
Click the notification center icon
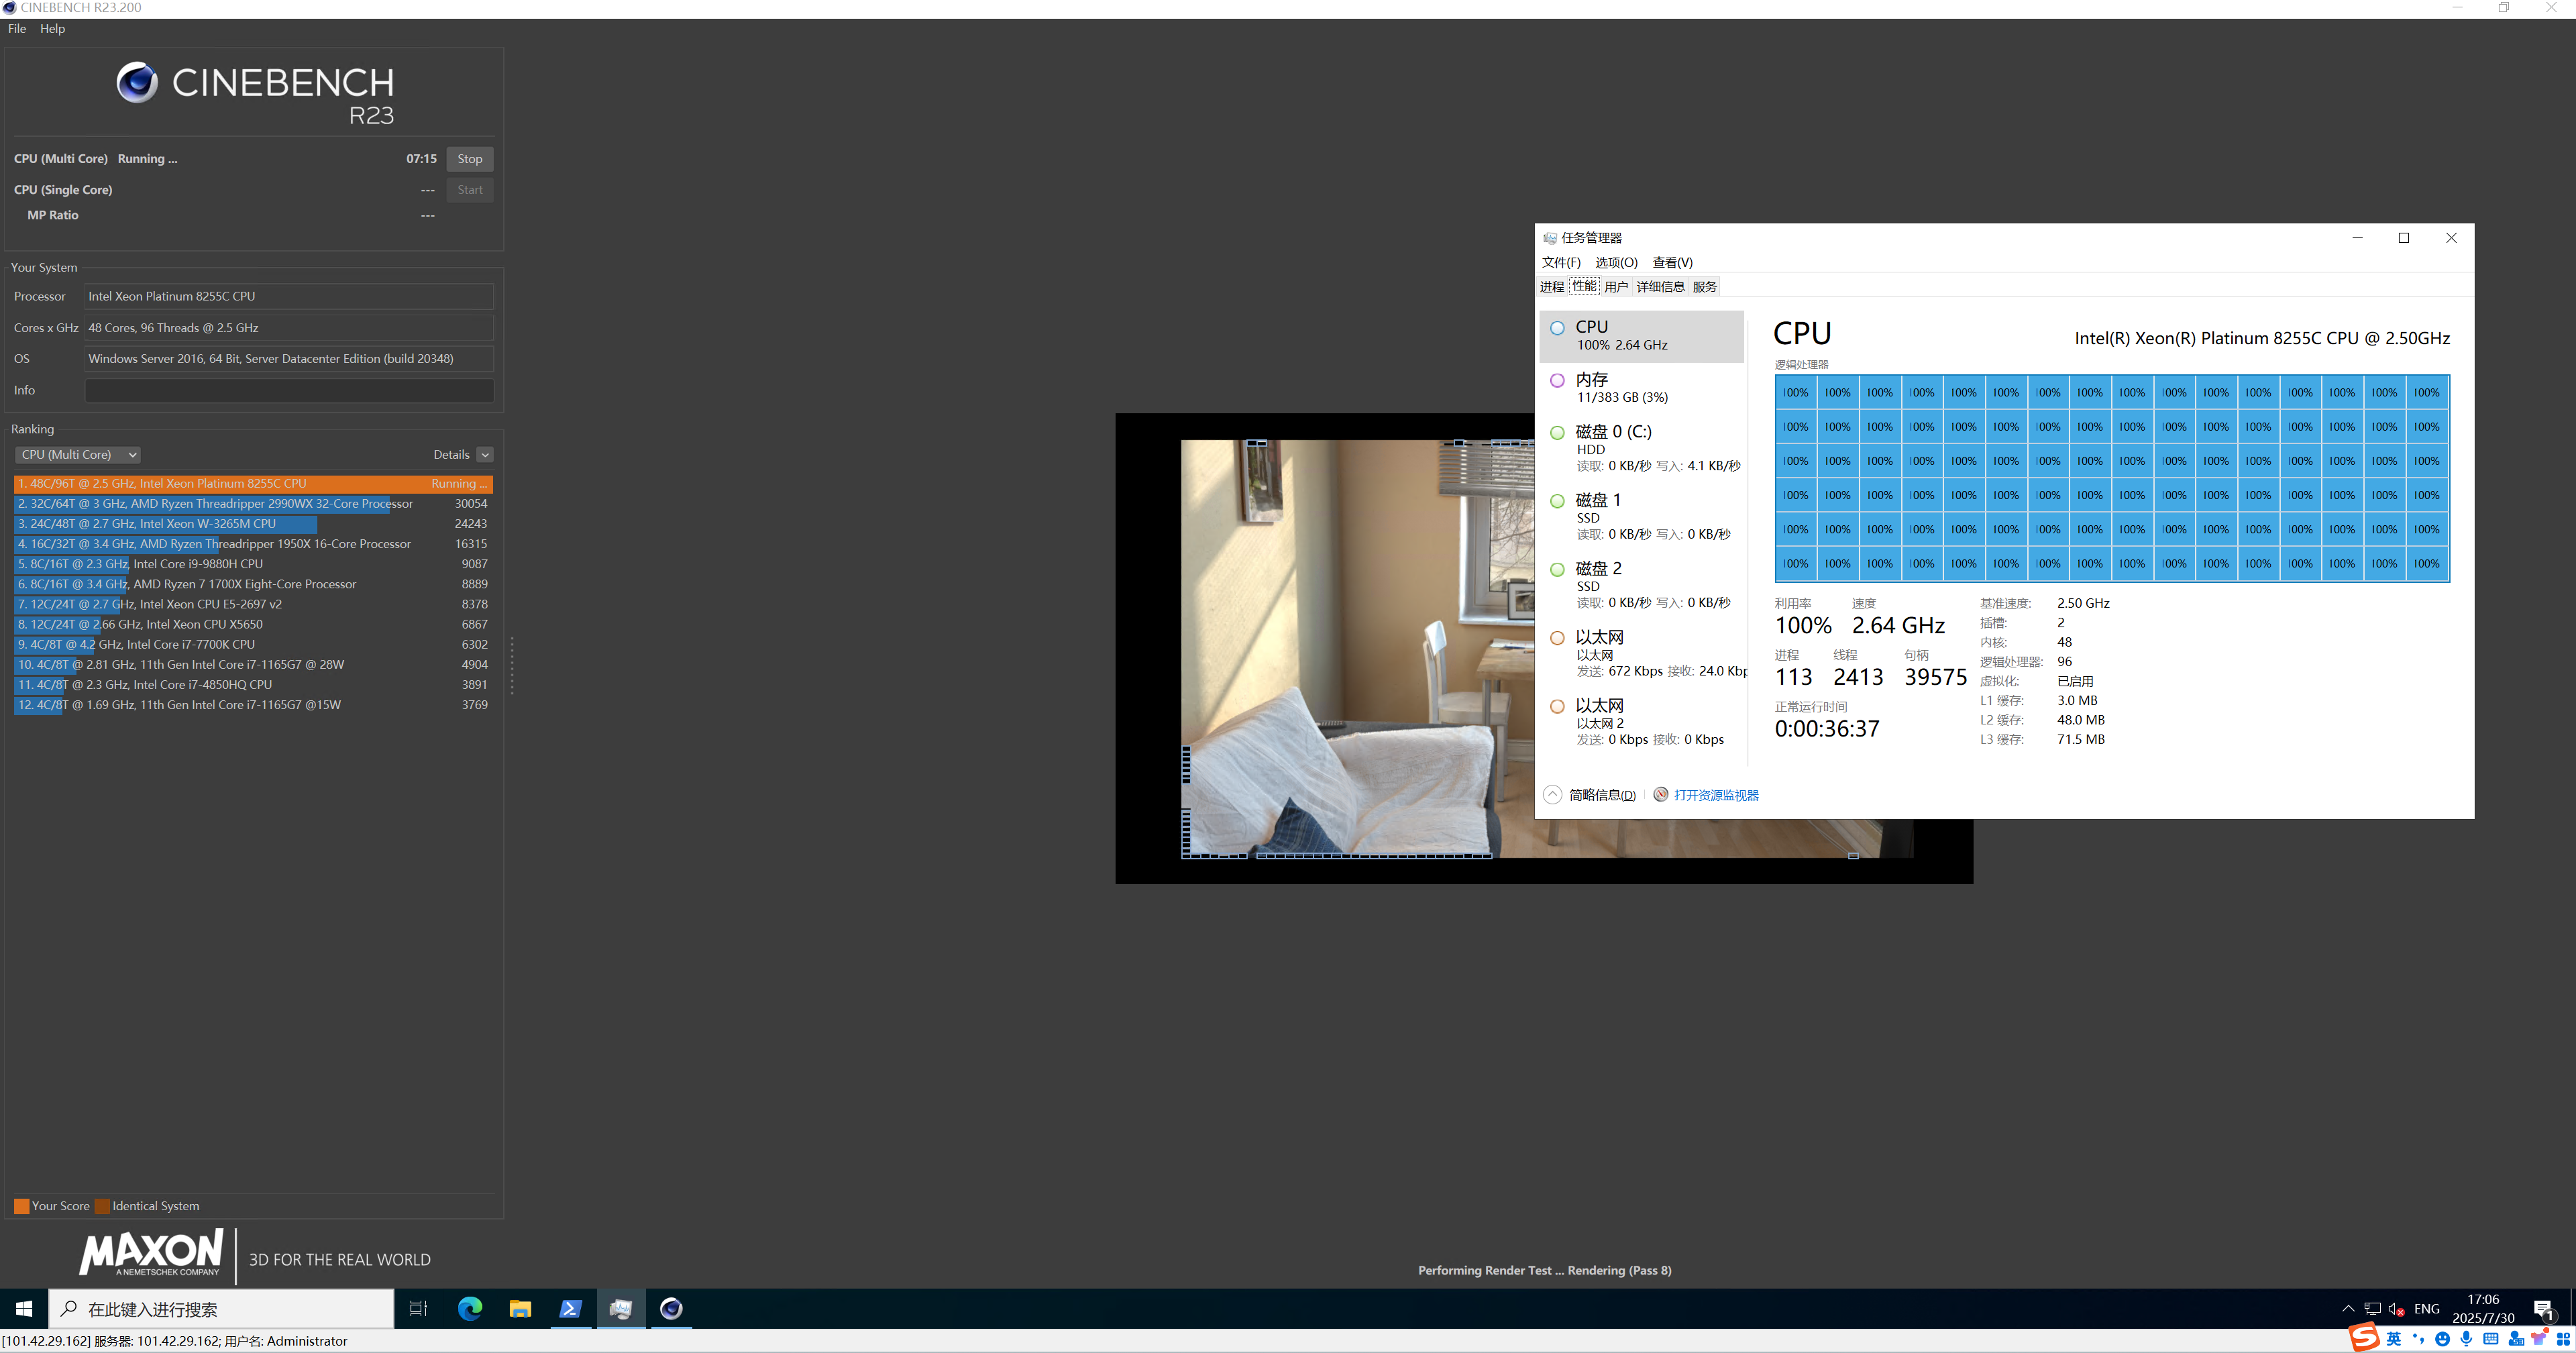[2544, 1309]
